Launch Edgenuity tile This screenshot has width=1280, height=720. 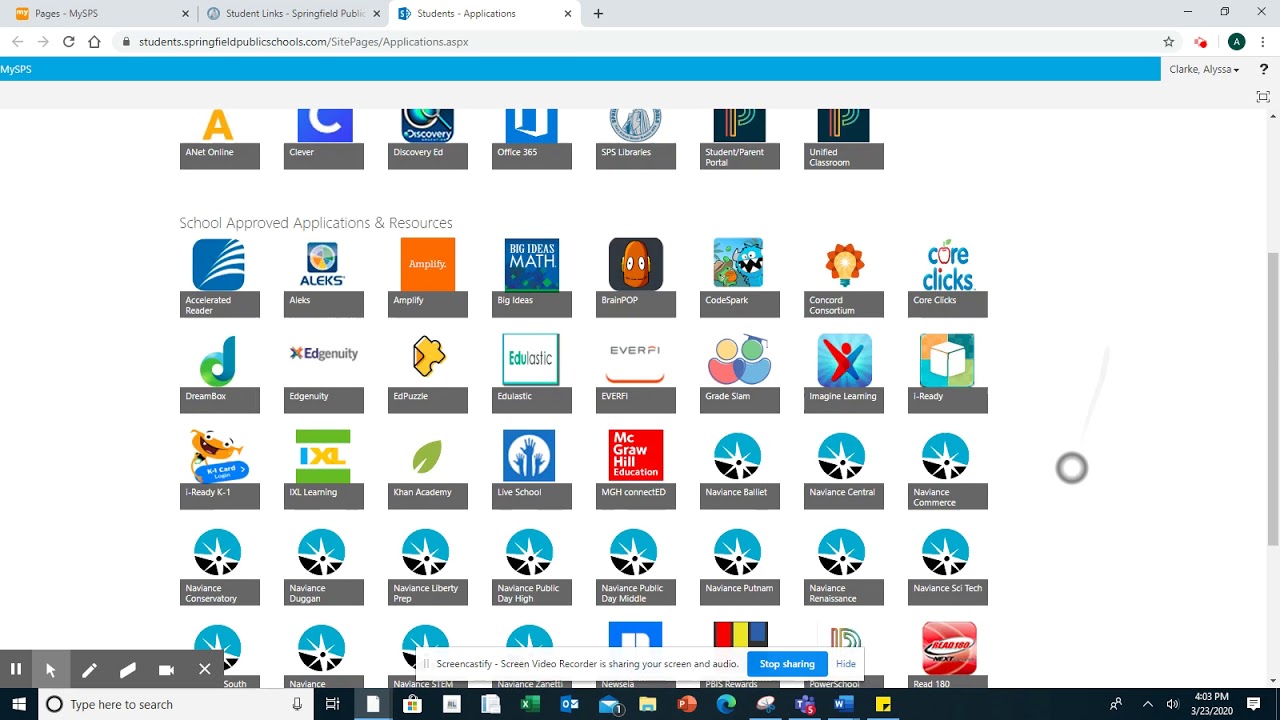tap(323, 374)
